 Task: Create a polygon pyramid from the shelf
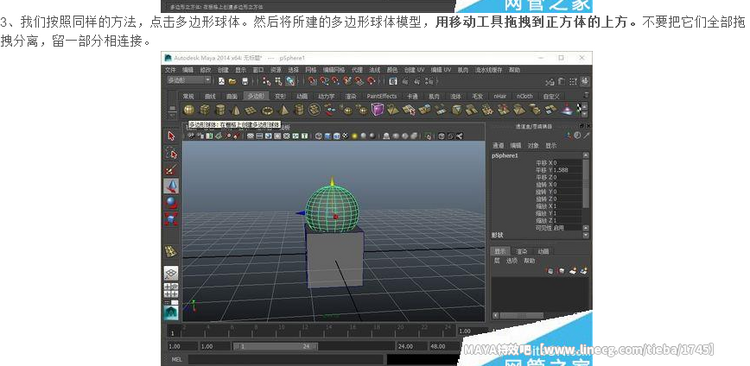(x=283, y=110)
